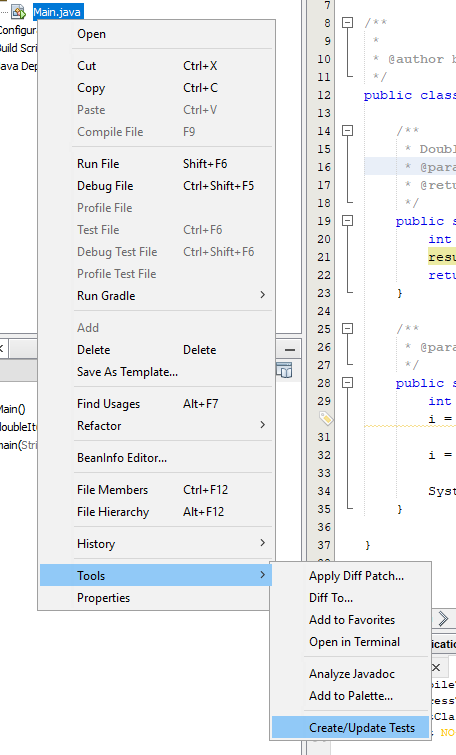Viewport: 456px width, 755px height.
Task: Click the book icon in panel header
Action: (x=284, y=371)
